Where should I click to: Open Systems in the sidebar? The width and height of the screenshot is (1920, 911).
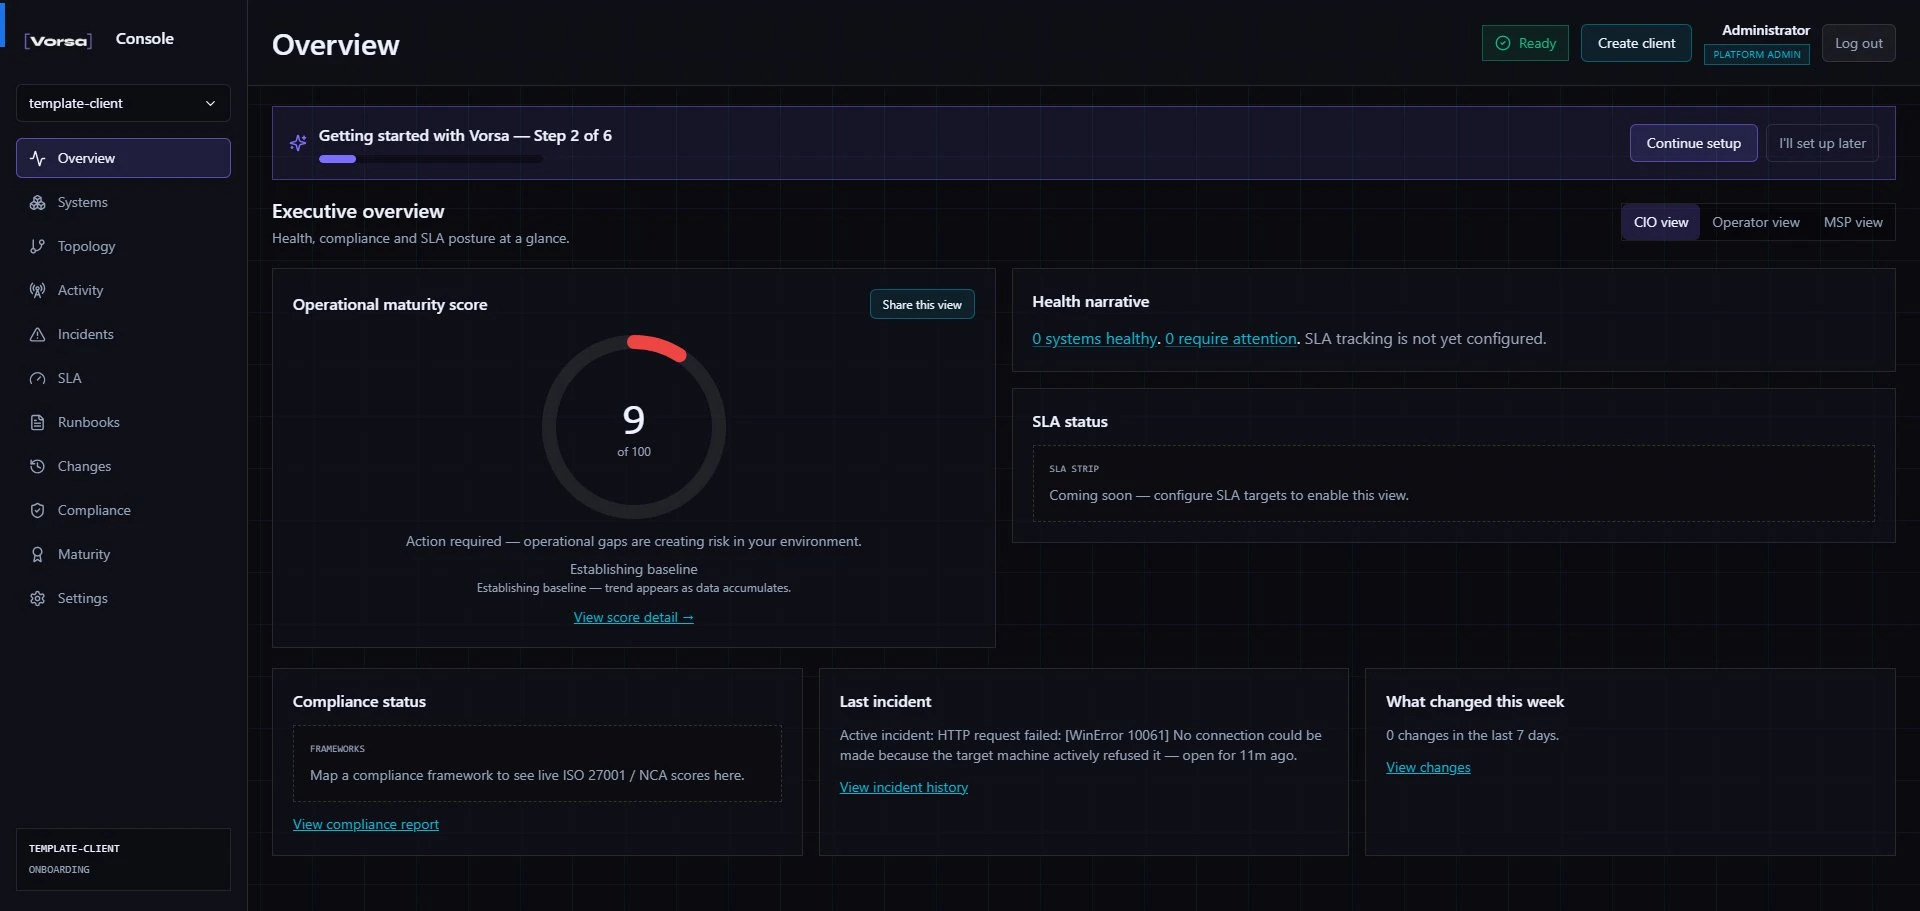[x=123, y=202]
